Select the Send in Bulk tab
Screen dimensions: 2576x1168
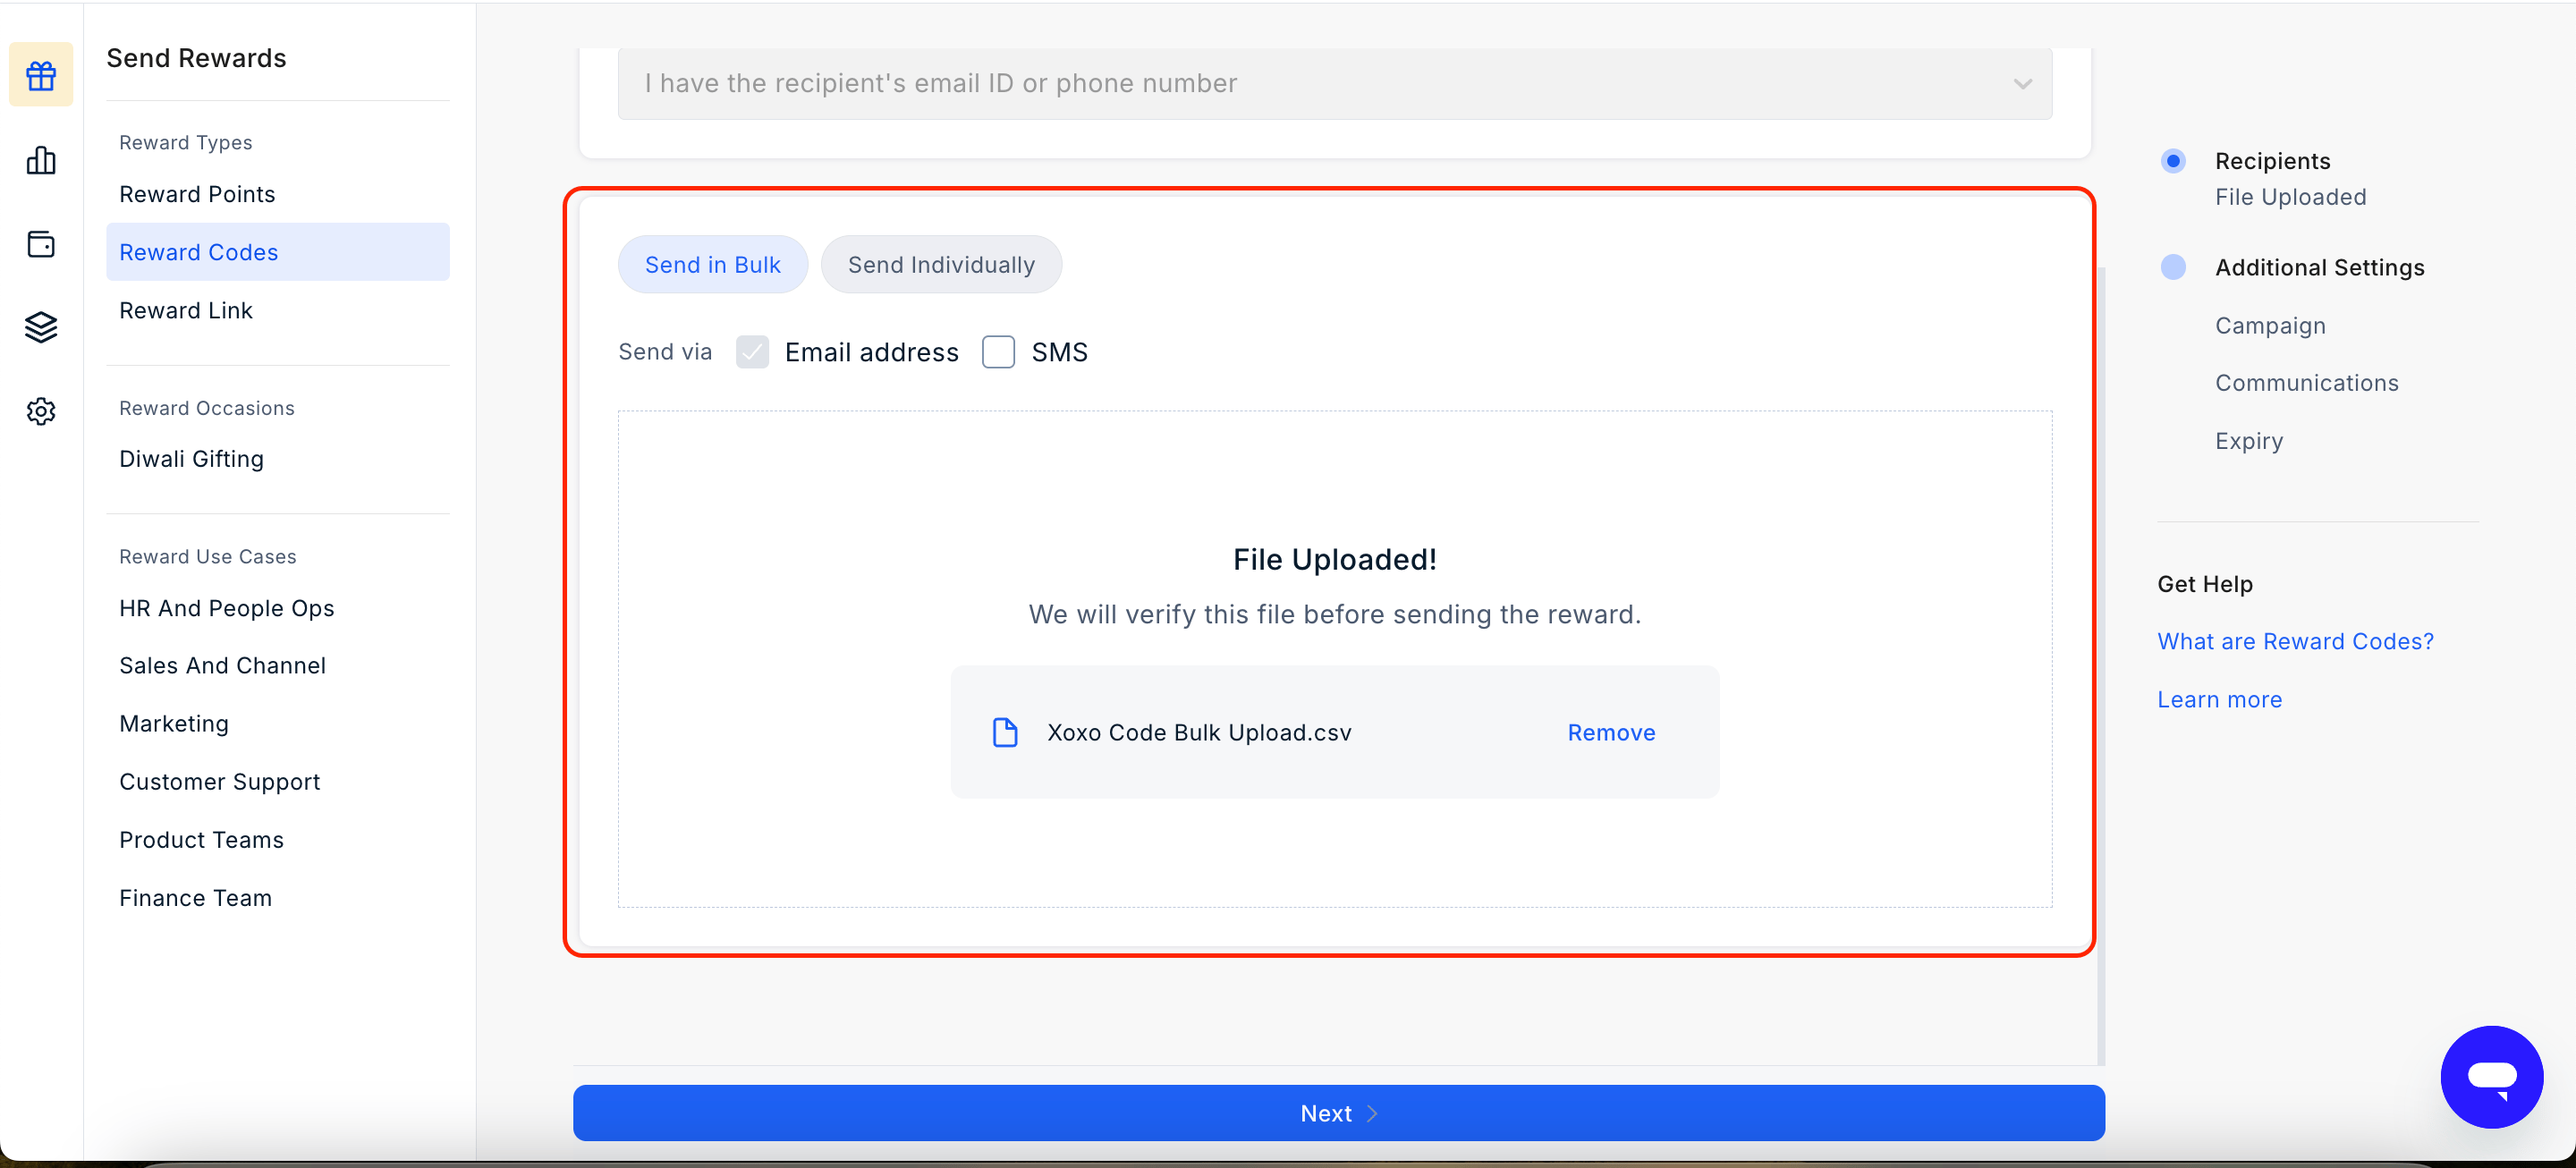[x=712, y=265]
